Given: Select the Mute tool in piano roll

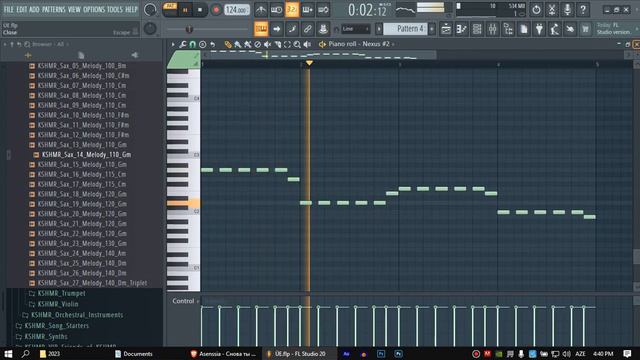Looking at the screenshot, I should tap(267, 44).
